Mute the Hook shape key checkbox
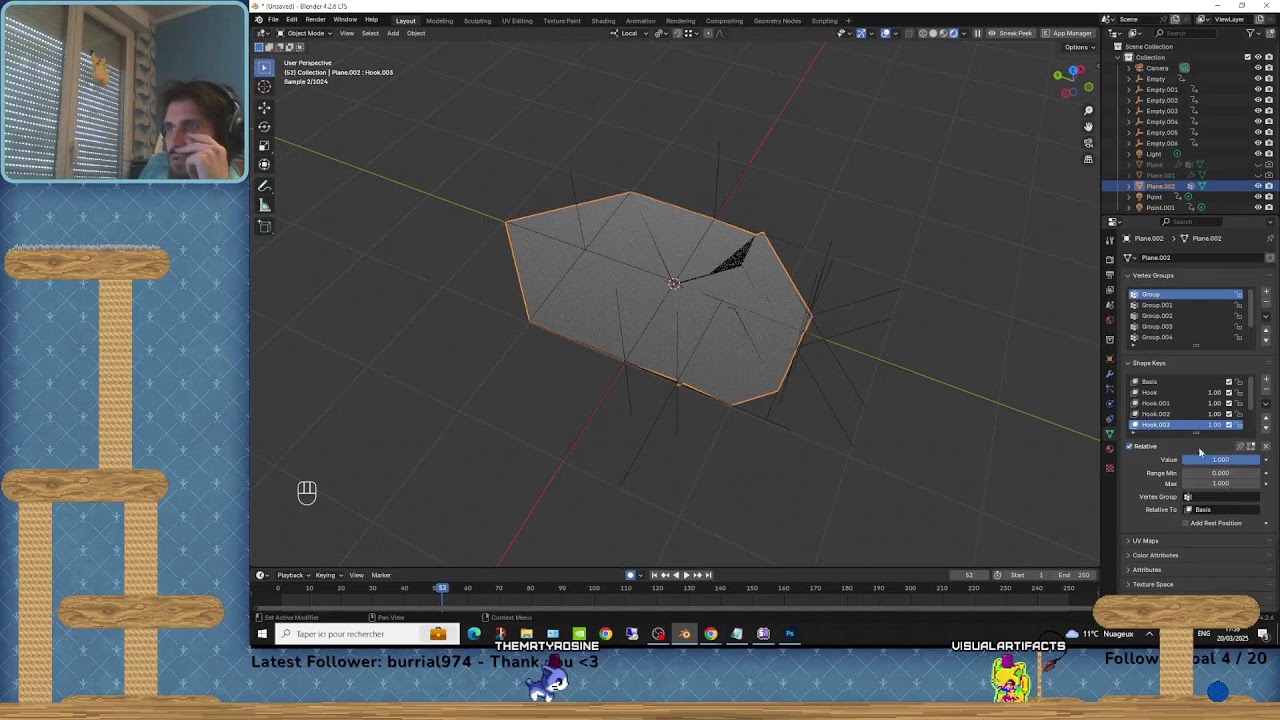This screenshot has height=720, width=1280. pyautogui.click(x=1229, y=392)
